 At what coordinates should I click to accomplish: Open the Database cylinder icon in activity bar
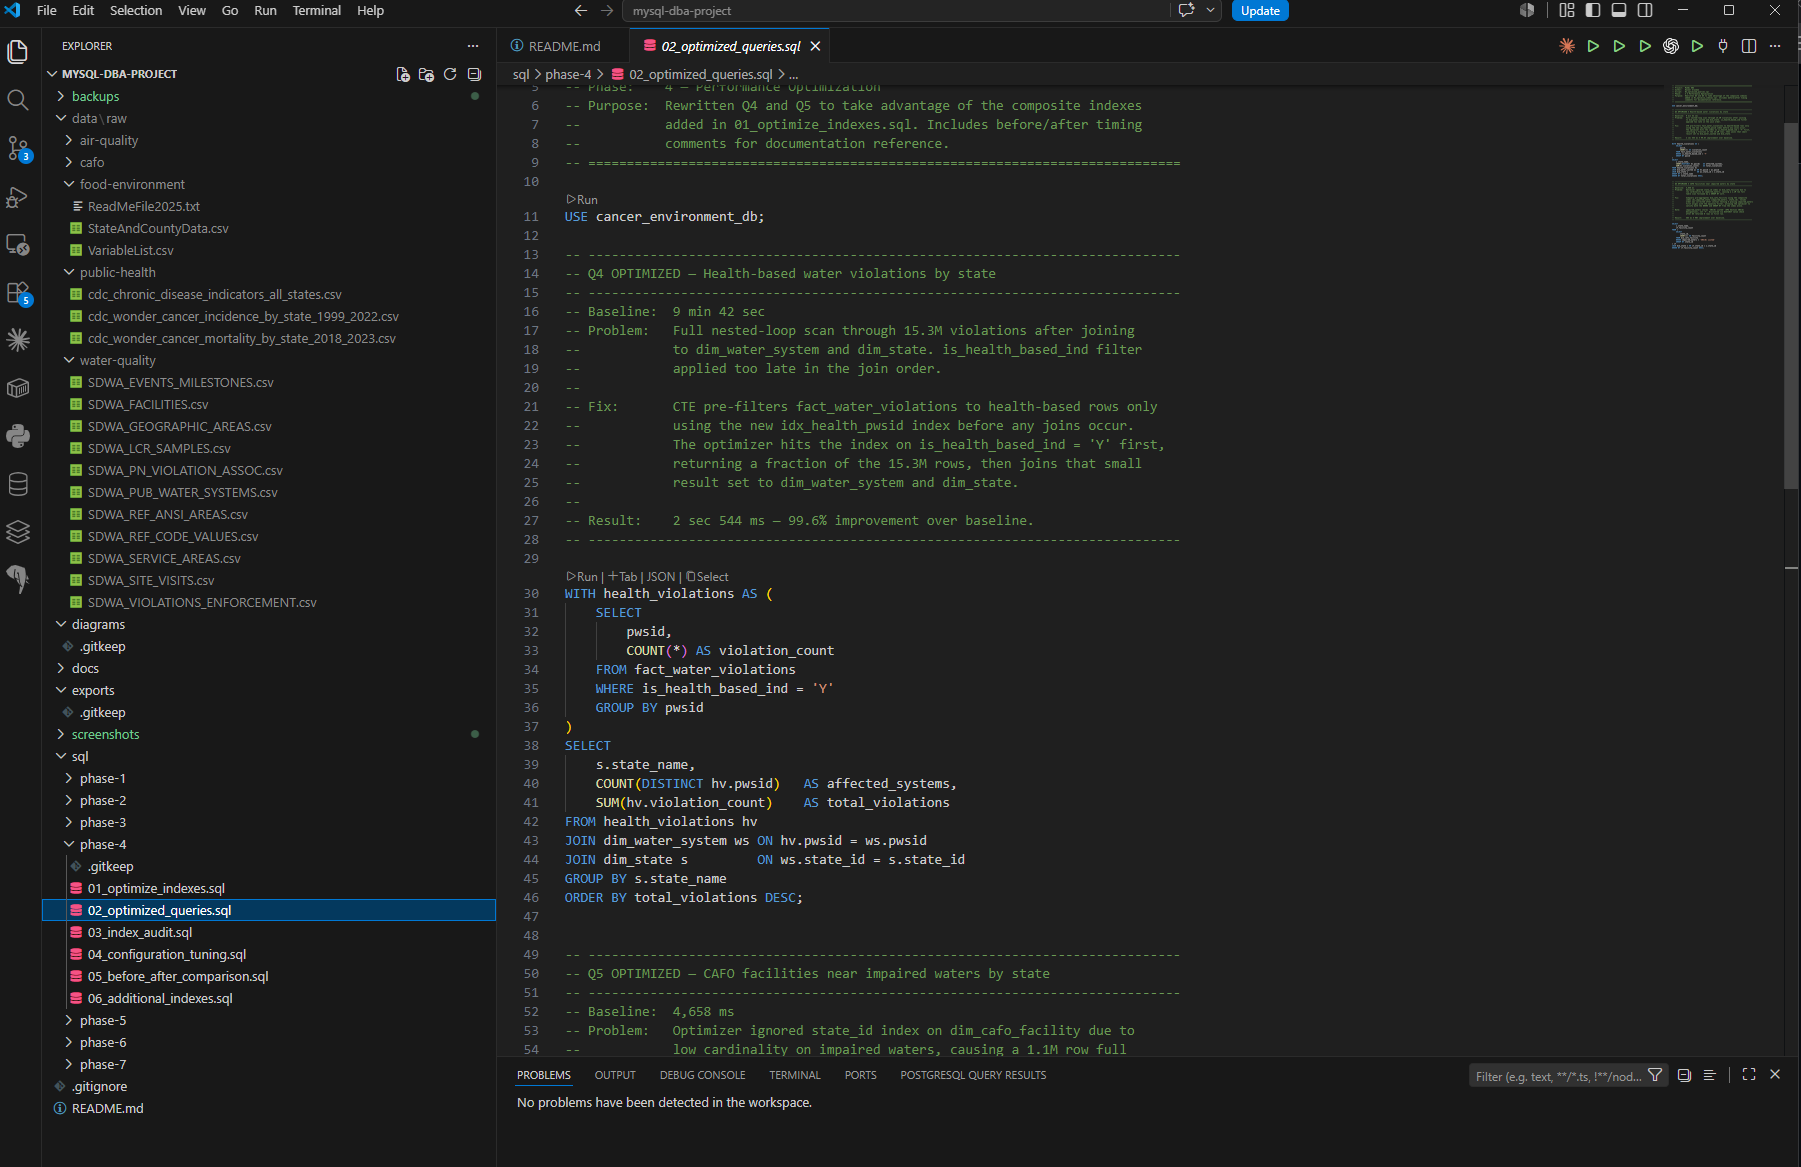click(x=18, y=484)
